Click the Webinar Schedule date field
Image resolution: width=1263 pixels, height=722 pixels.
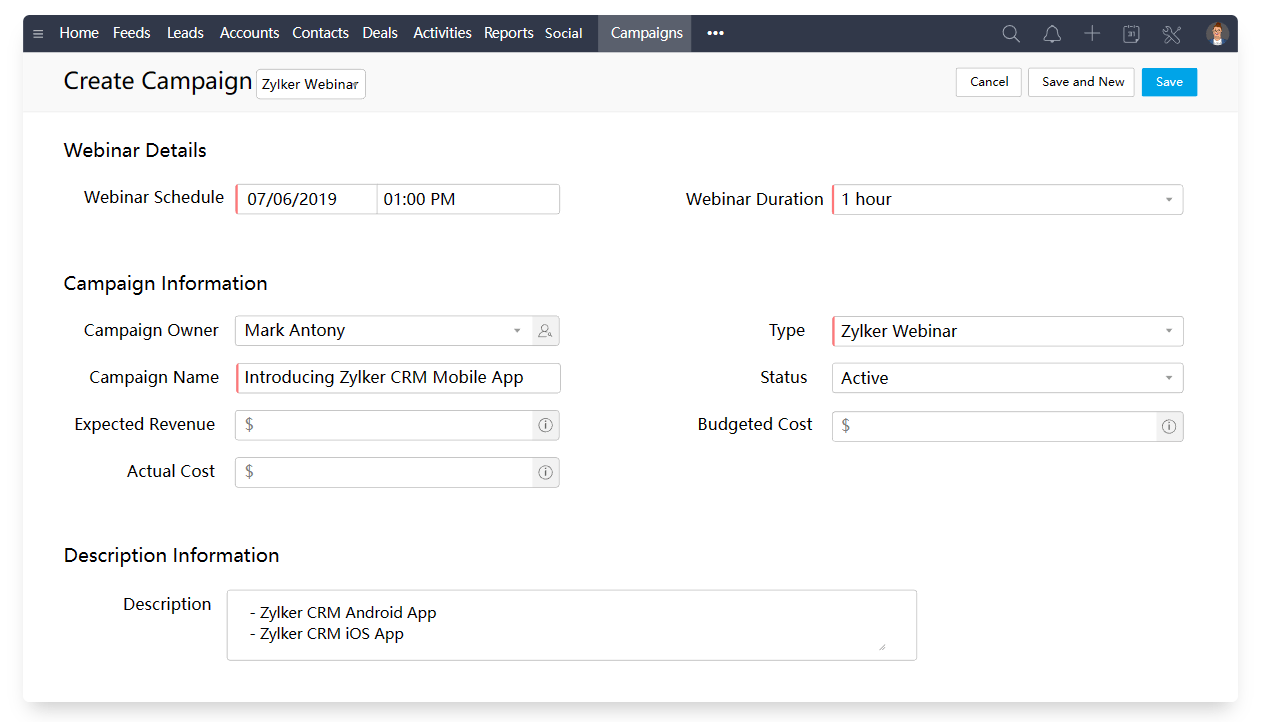point(307,199)
